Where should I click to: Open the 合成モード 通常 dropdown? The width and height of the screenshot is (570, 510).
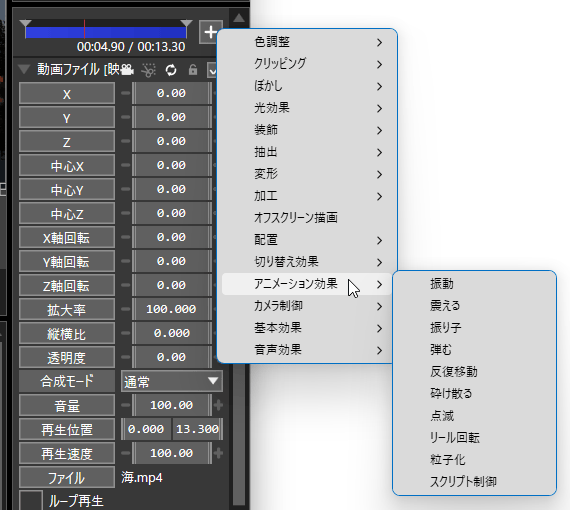coord(172,381)
